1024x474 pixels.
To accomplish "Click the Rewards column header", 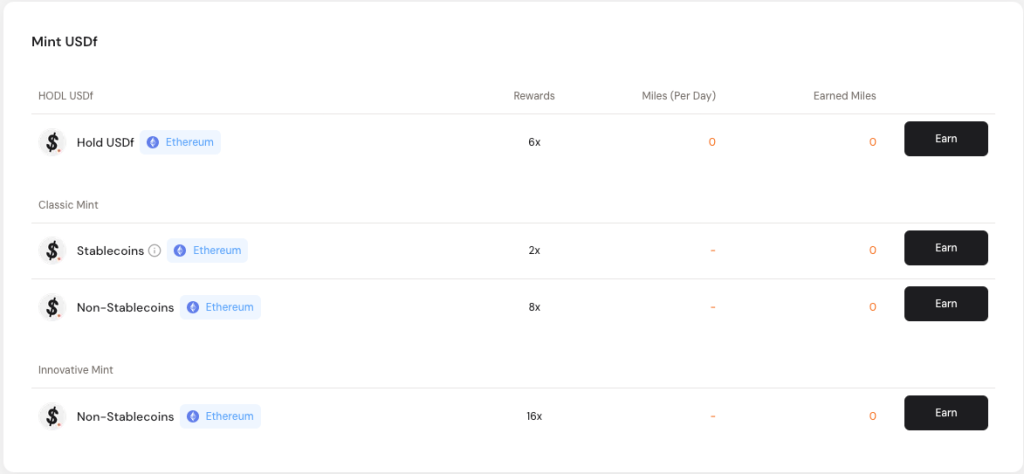I will [x=534, y=96].
